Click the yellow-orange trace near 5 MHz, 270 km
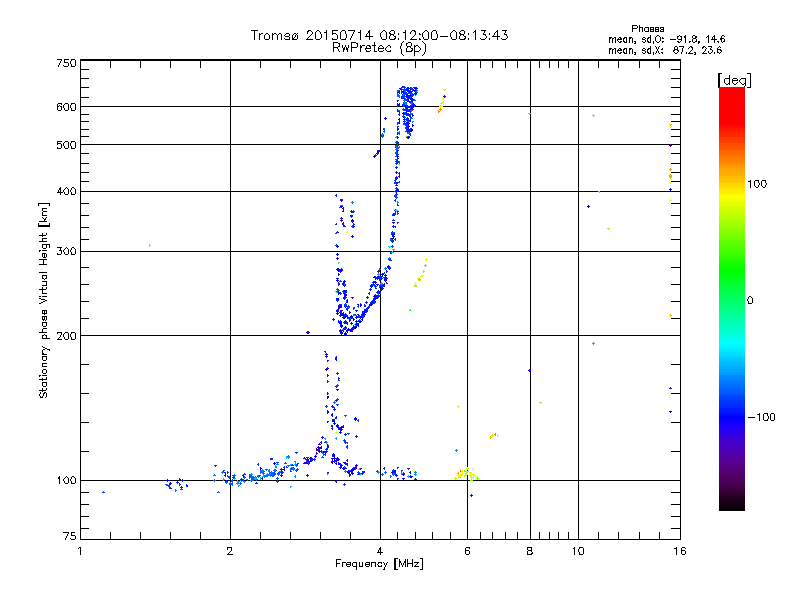The width and height of the screenshot is (800, 600). coord(421,273)
